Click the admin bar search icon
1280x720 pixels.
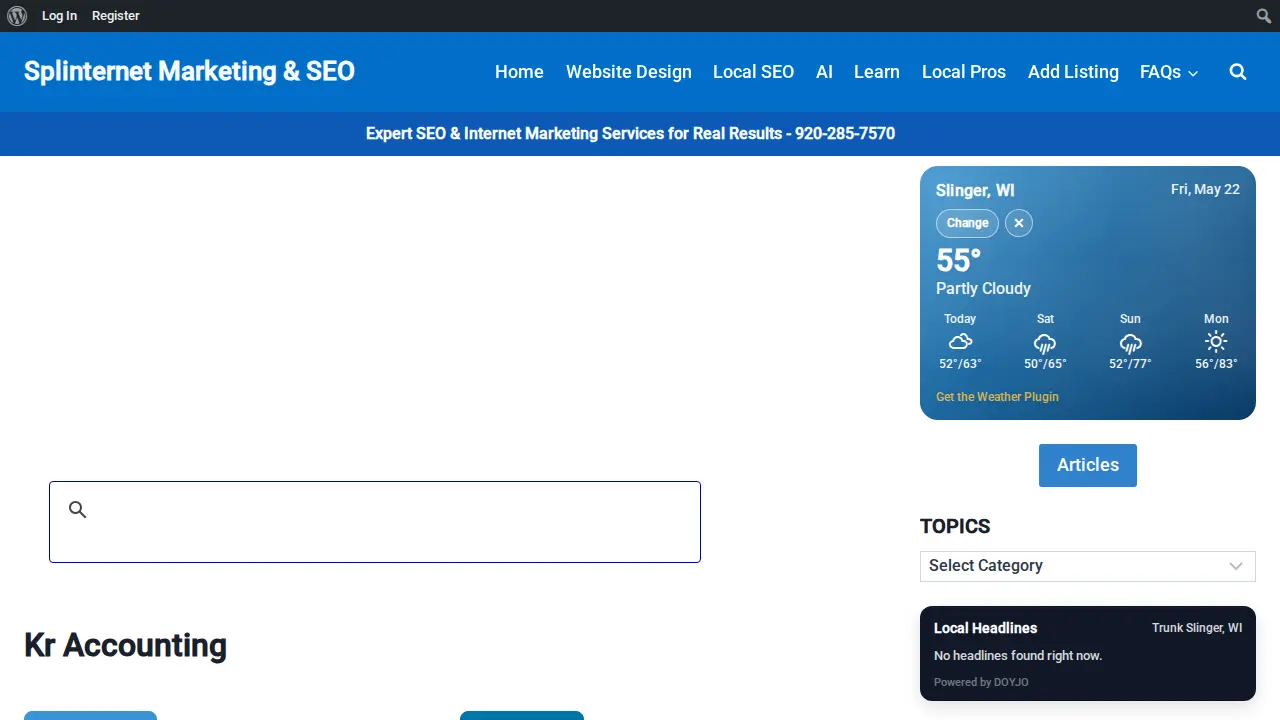click(1264, 16)
